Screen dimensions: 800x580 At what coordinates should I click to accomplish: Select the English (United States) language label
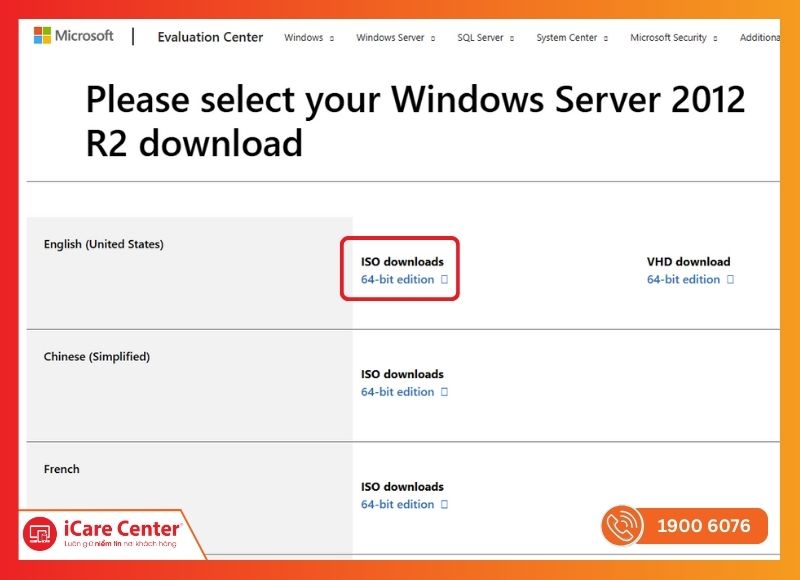(x=104, y=244)
